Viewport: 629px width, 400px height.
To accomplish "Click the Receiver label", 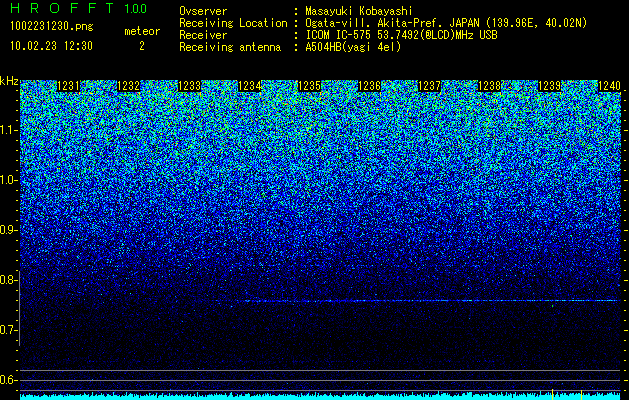I will (203, 35).
